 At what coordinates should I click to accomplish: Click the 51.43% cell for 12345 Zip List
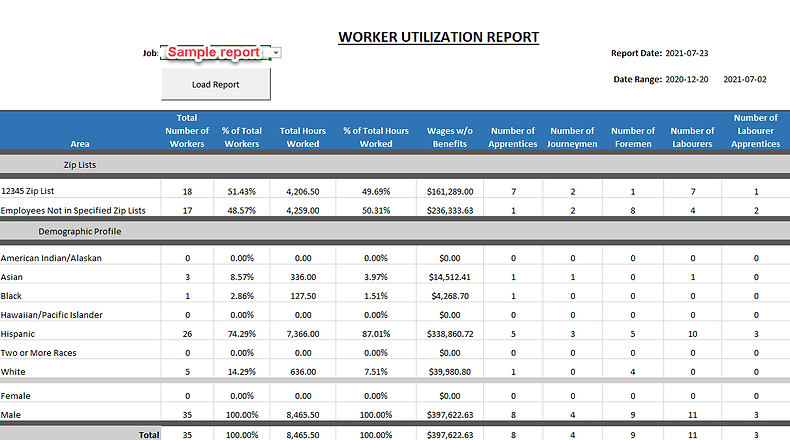pyautogui.click(x=242, y=192)
